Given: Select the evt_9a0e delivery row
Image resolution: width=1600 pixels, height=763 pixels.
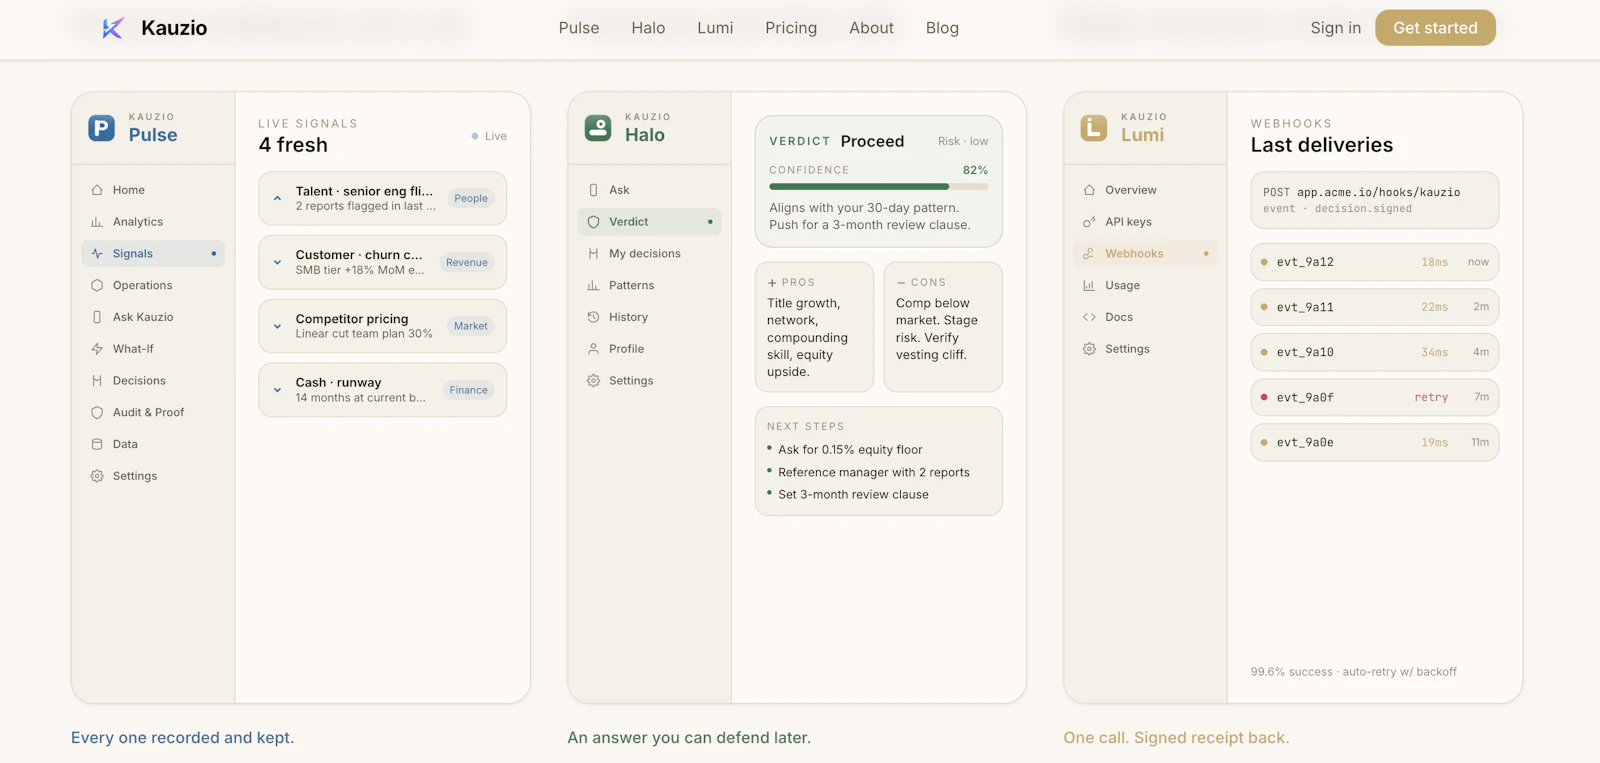Looking at the screenshot, I should 1374,442.
